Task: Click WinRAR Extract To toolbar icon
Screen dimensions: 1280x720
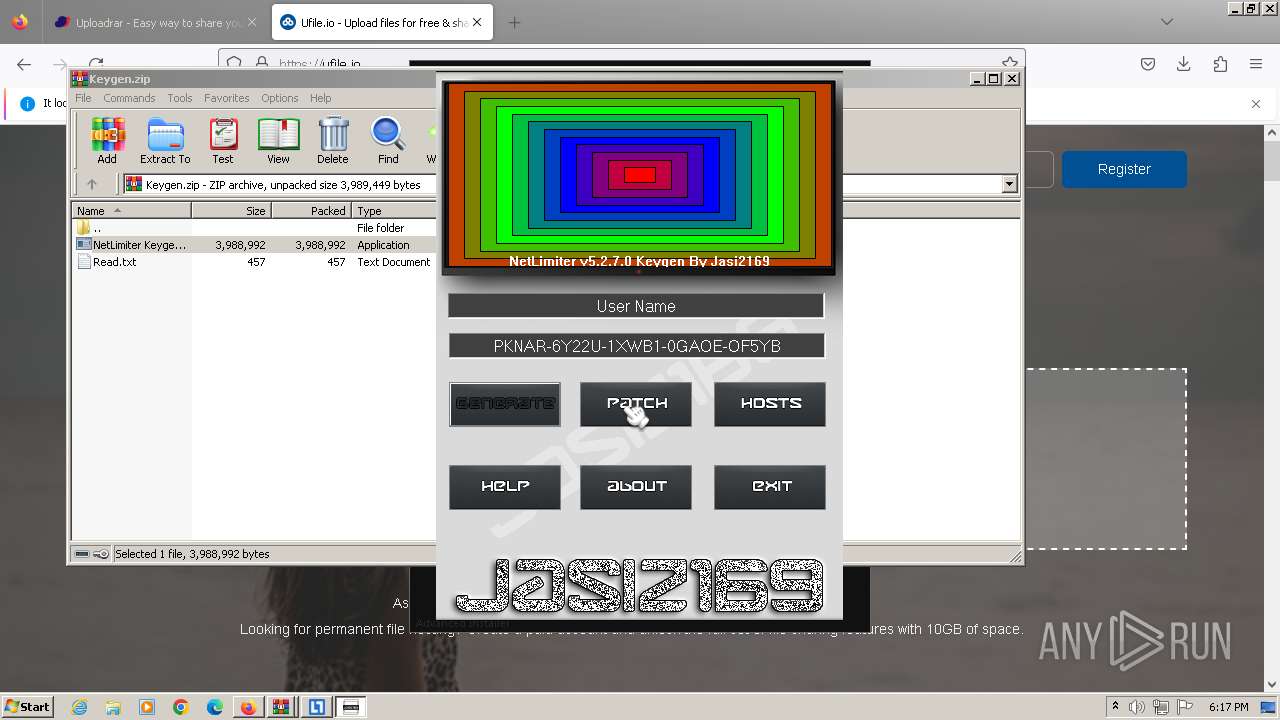Action: (x=165, y=141)
